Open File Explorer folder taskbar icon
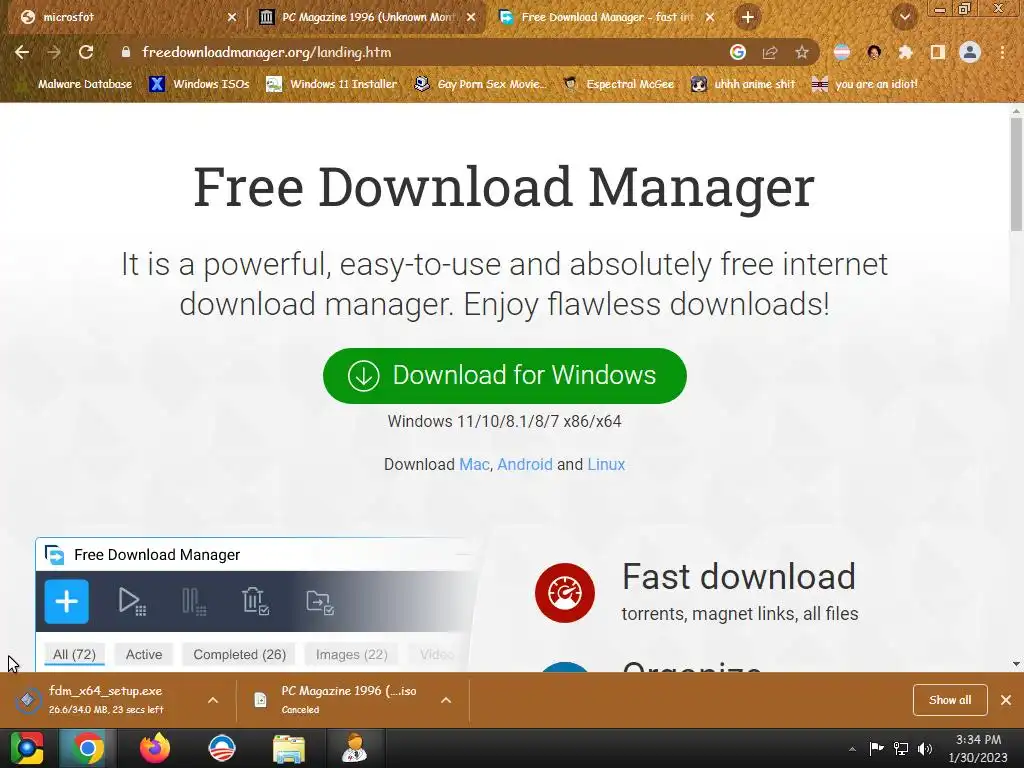 tap(289, 748)
